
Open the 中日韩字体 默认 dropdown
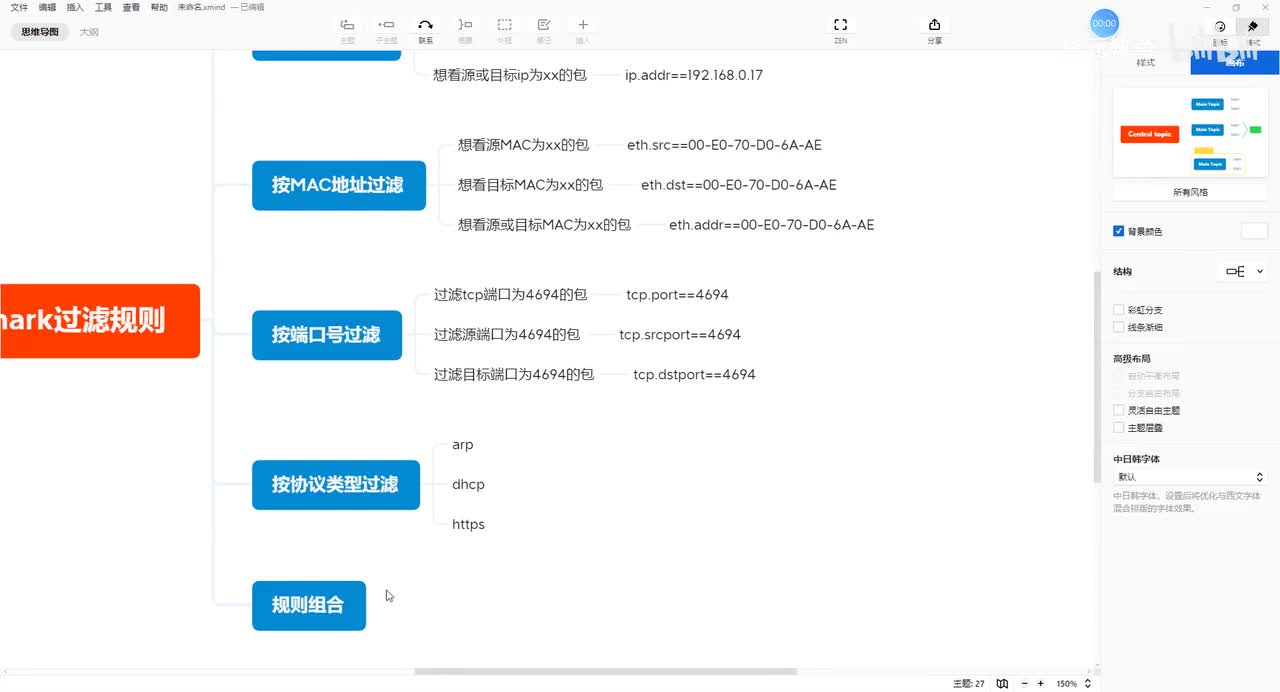point(1190,477)
